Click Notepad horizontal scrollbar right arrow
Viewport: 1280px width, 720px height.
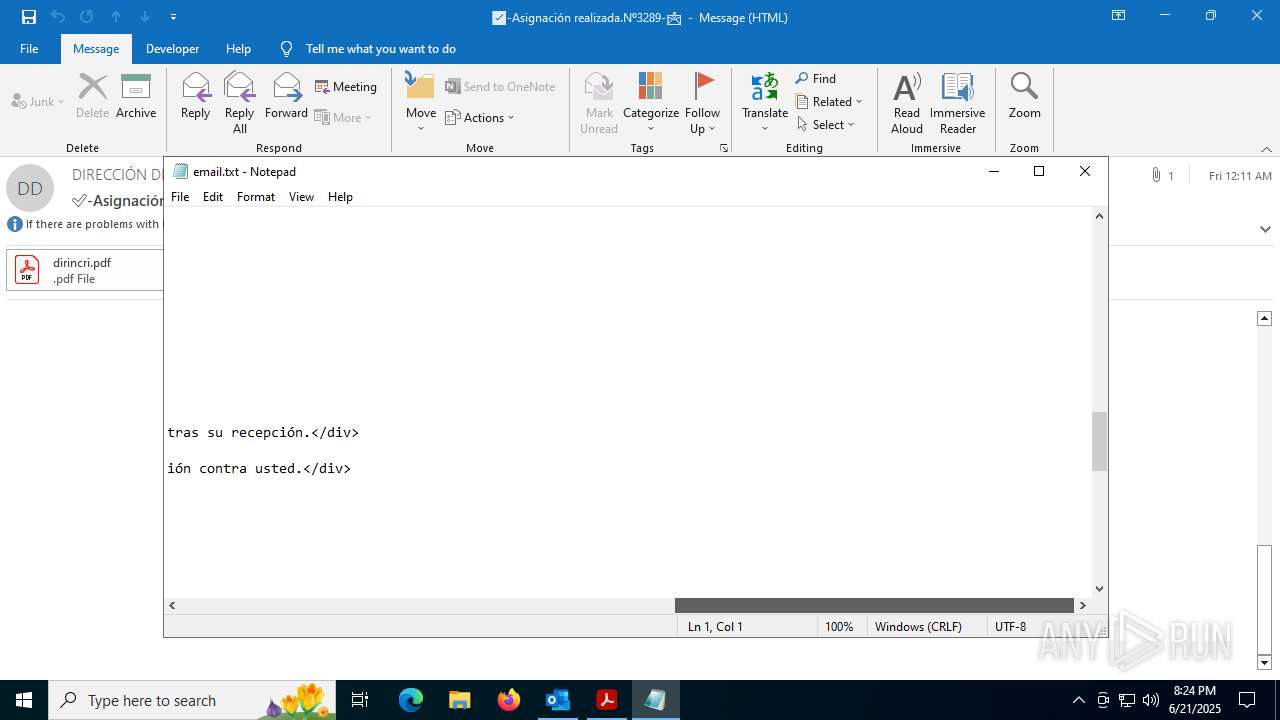(x=1082, y=605)
